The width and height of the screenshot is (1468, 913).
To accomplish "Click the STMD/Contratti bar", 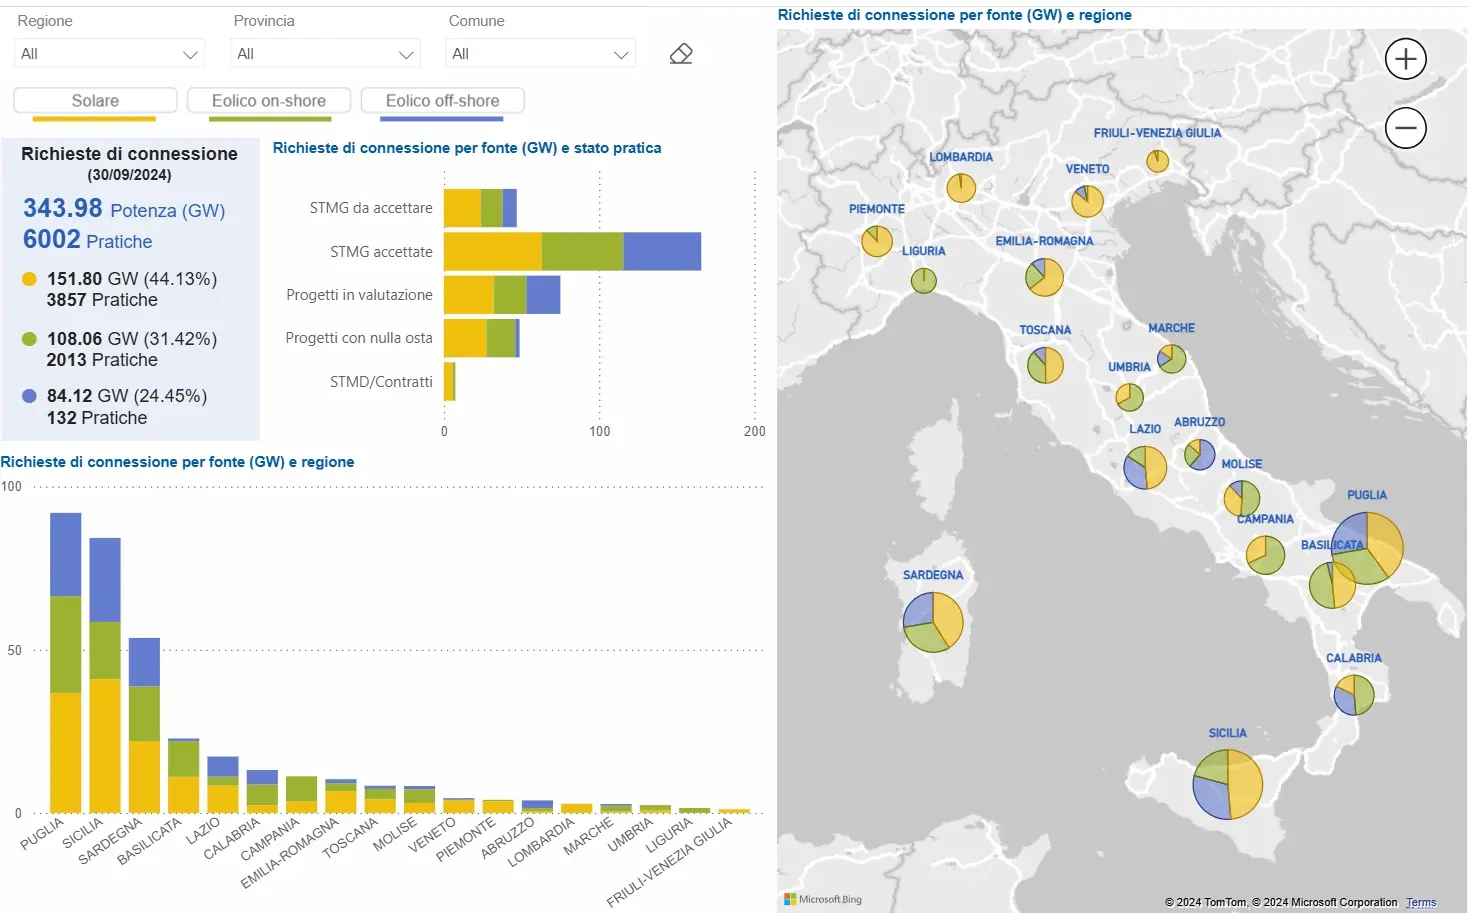I will pos(449,382).
